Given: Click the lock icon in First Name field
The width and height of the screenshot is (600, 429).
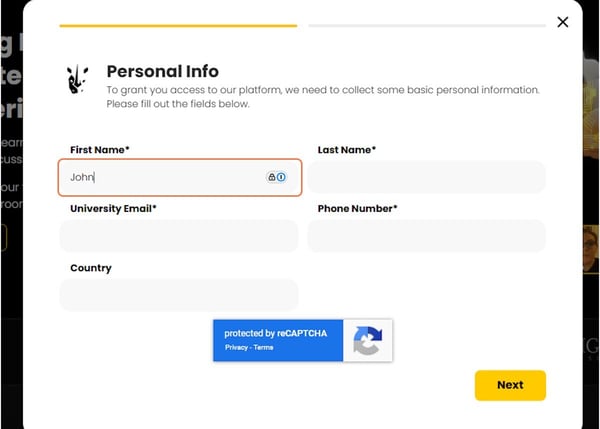Looking at the screenshot, I should (x=271, y=177).
